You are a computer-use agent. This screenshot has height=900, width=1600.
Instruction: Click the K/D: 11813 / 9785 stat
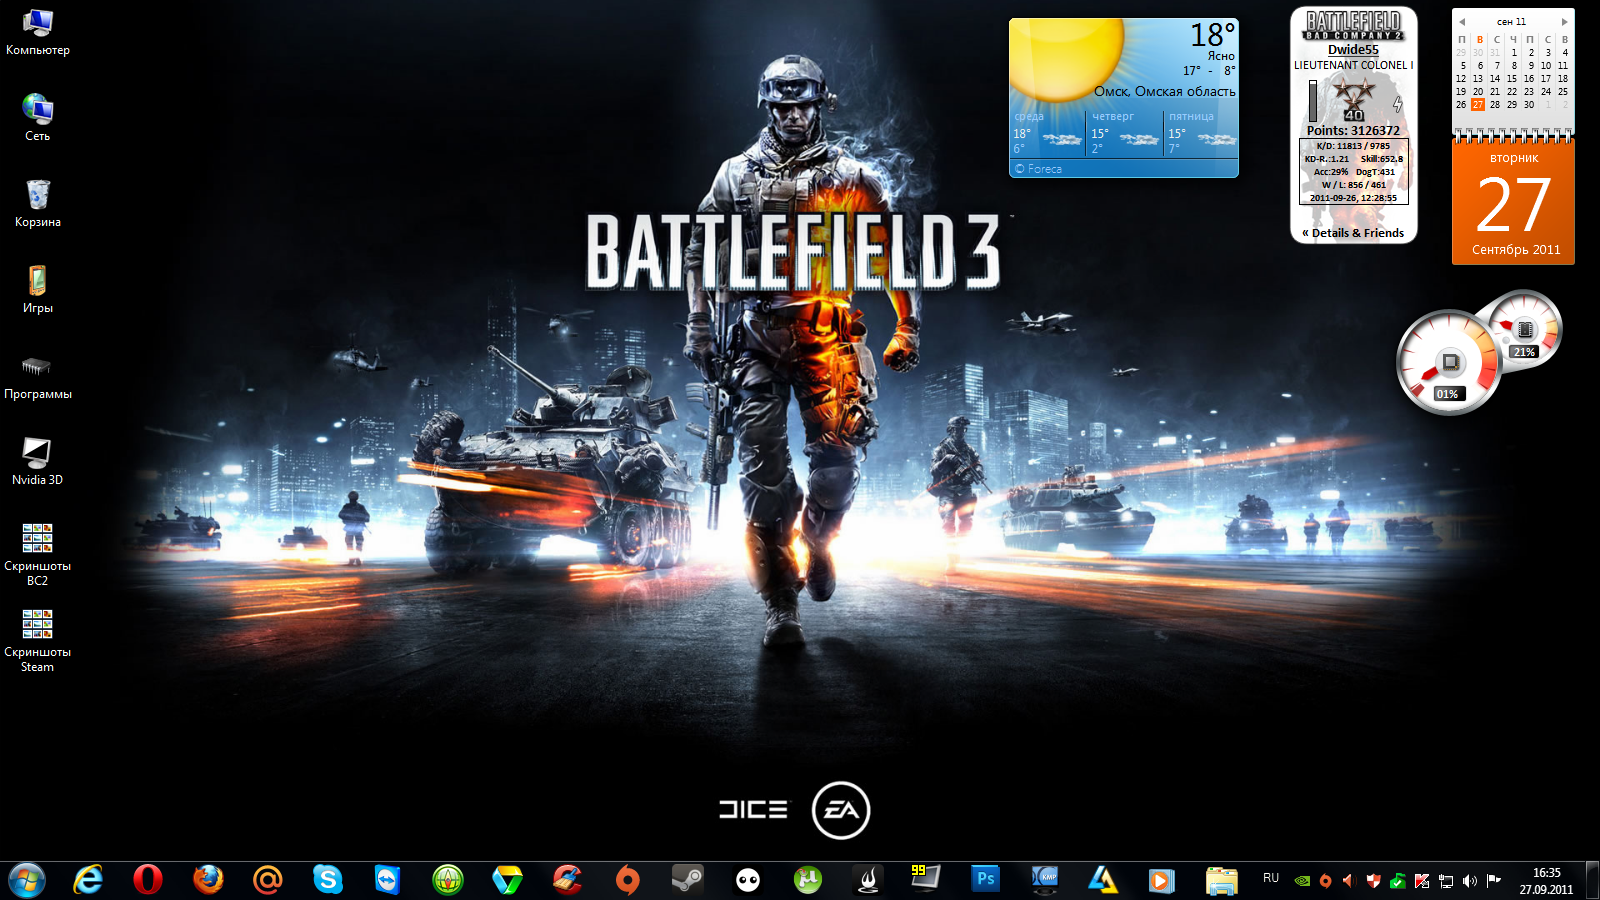(x=1353, y=146)
